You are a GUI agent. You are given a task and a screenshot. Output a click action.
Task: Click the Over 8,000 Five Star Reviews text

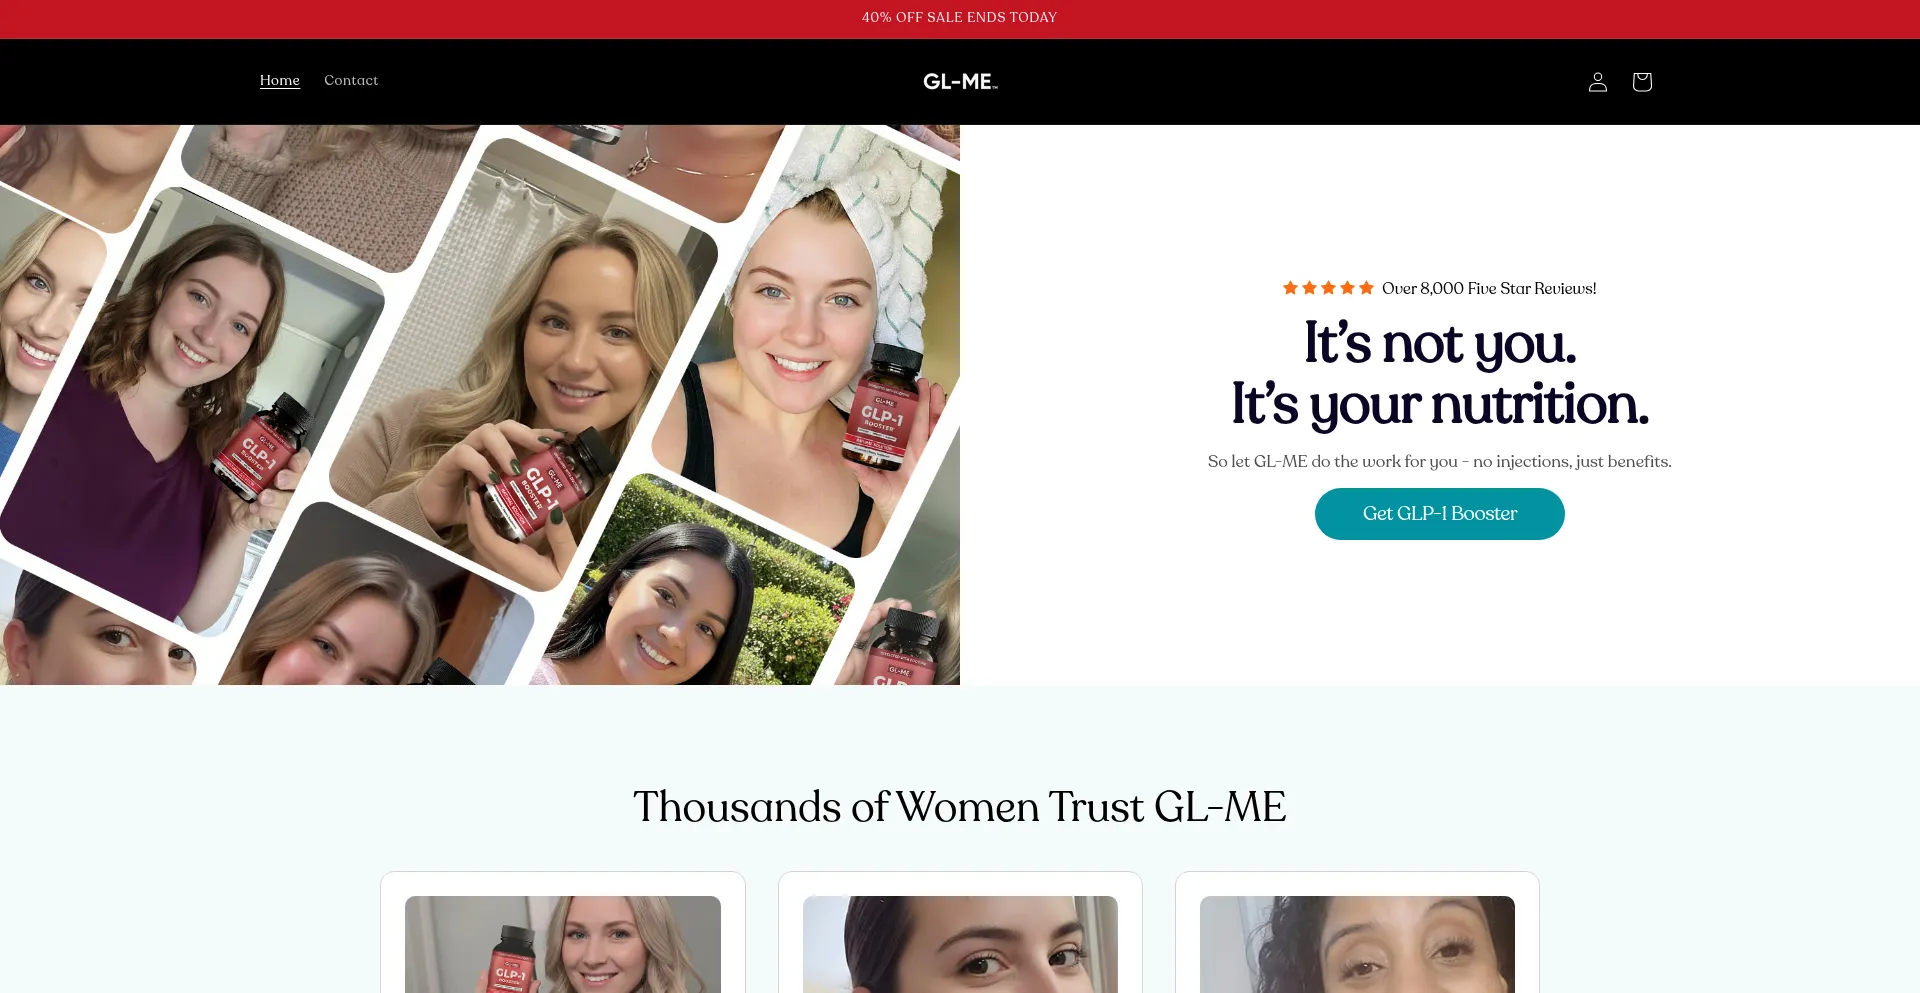pyautogui.click(x=1489, y=288)
